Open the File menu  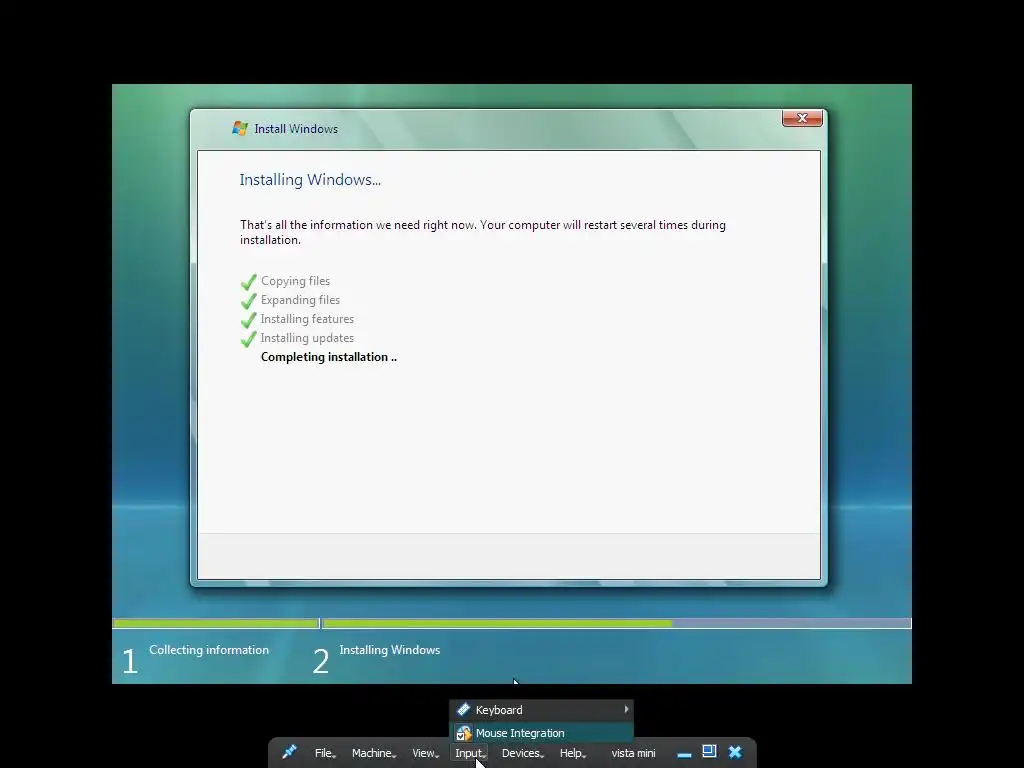coord(325,753)
